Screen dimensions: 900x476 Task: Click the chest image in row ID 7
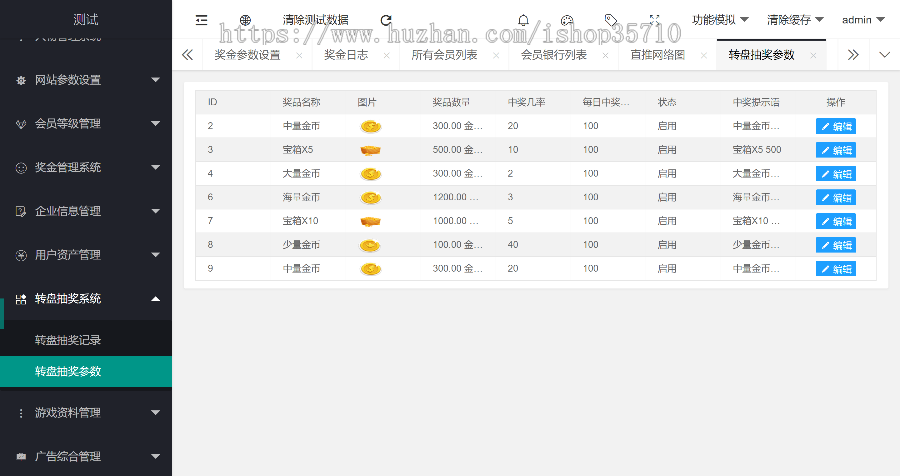click(371, 221)
